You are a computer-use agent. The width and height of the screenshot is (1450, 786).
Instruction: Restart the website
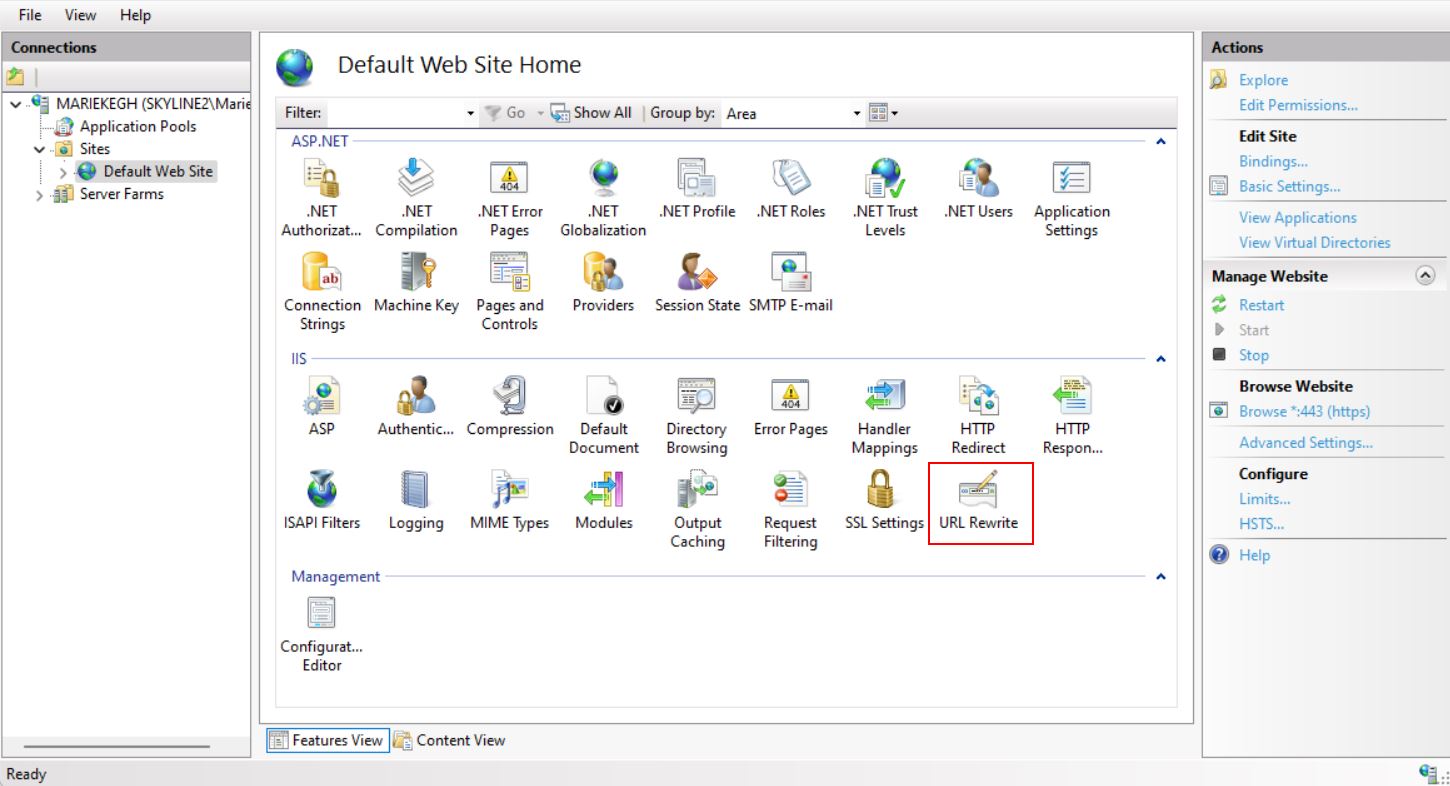1261,305
